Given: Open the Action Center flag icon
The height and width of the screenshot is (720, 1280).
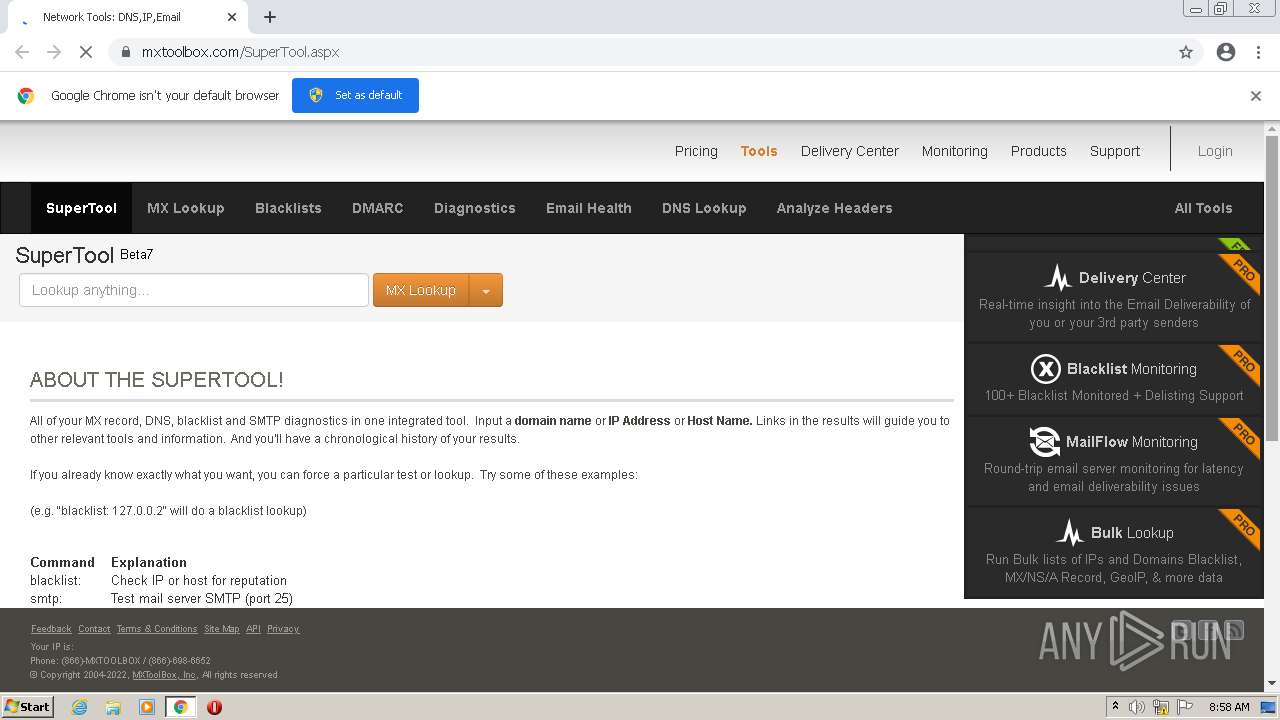Looking at the screenshot, I should (x=1185, y=707).
